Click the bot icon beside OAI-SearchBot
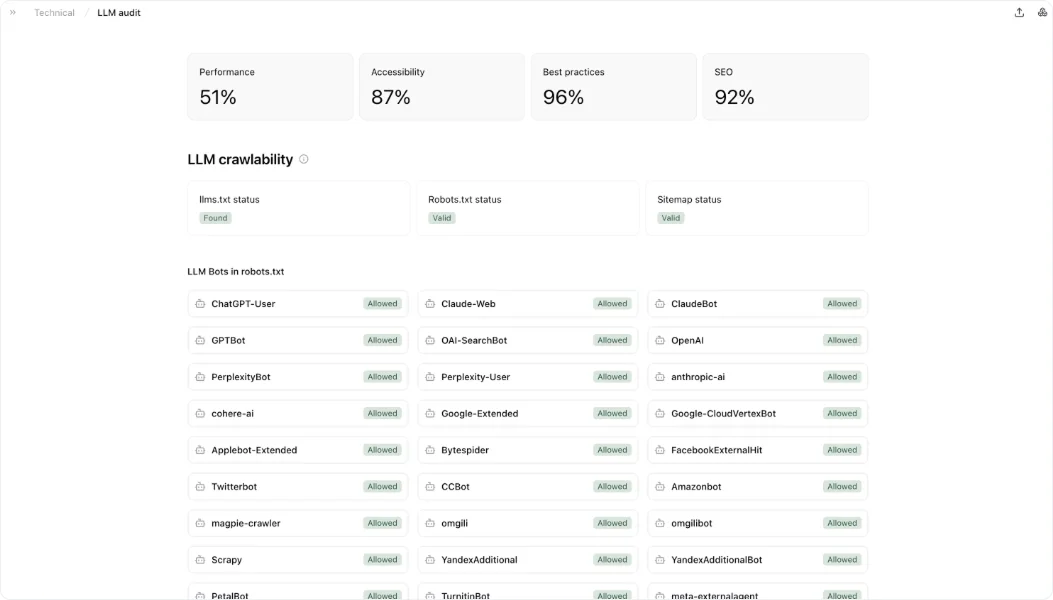Viewport: 1053px width, 600px height. pos(430,340)
